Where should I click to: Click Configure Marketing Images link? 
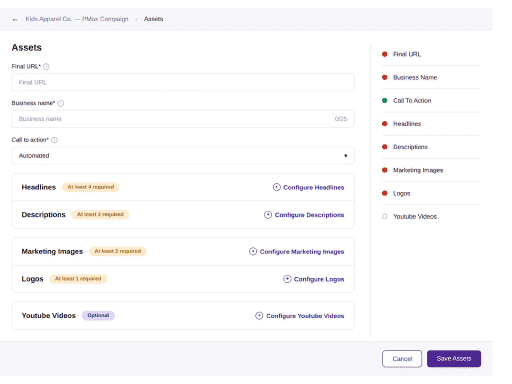[302, 252]
